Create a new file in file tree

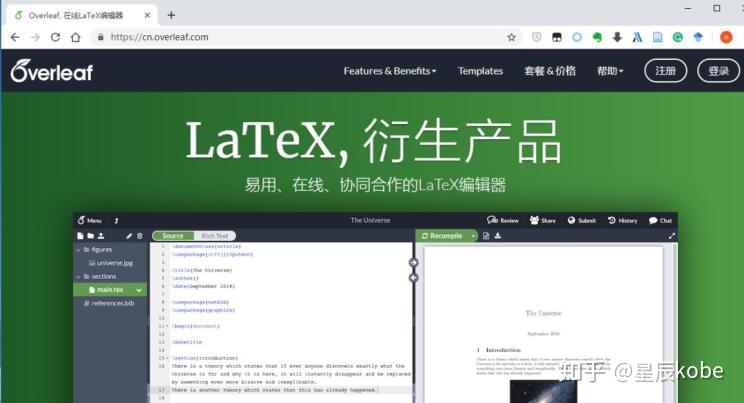[x=80, y=235]
